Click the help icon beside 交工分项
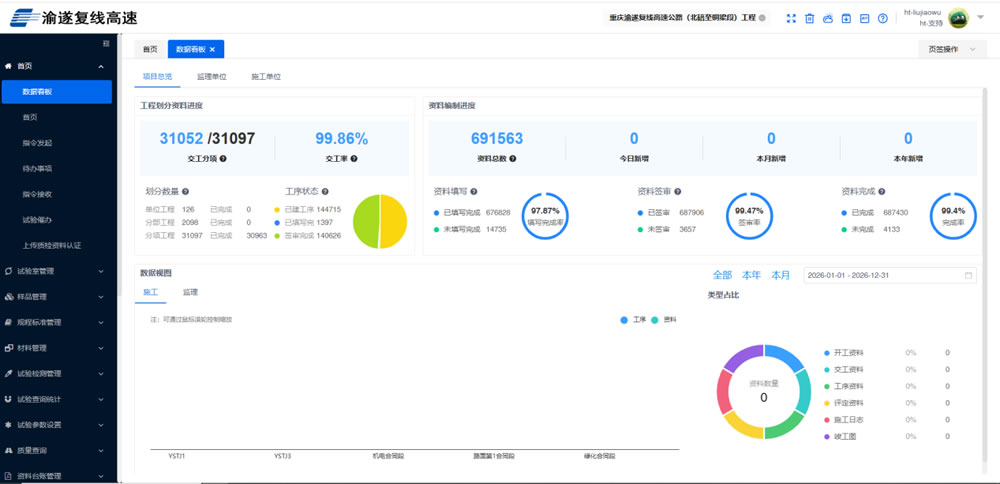This screenshot has width=1000, height=484. 223,158
